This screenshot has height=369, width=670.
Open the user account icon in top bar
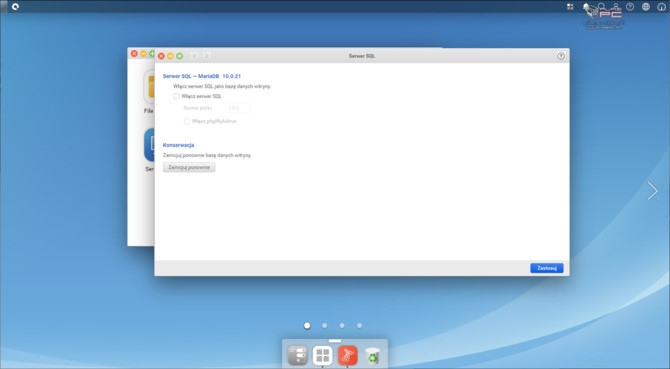click(x=616, y=6)
